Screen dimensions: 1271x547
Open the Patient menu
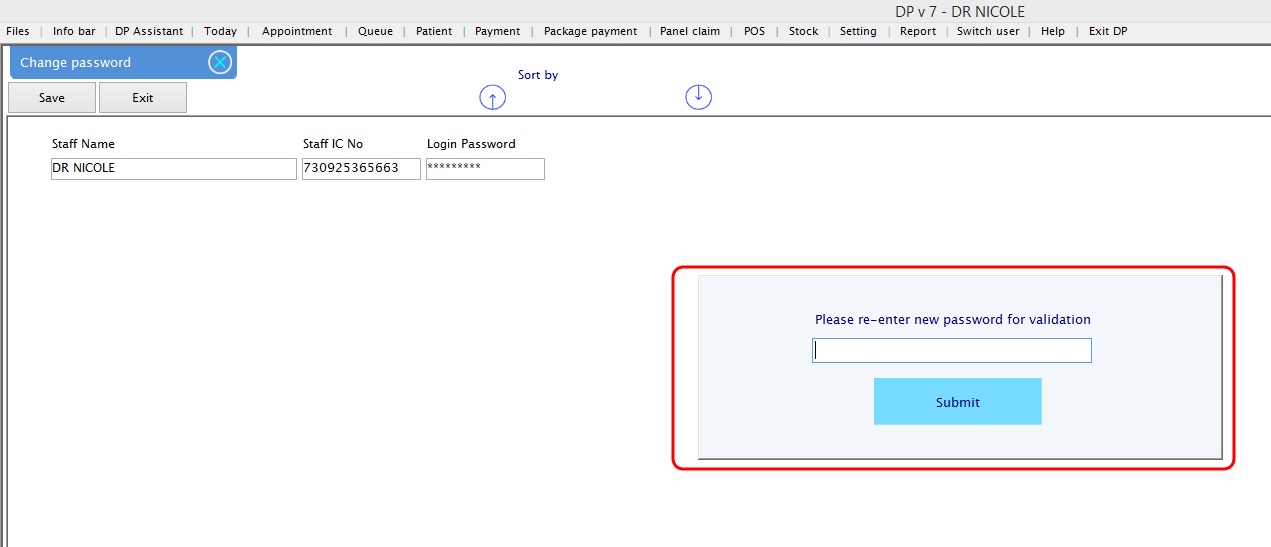(434, 31)
